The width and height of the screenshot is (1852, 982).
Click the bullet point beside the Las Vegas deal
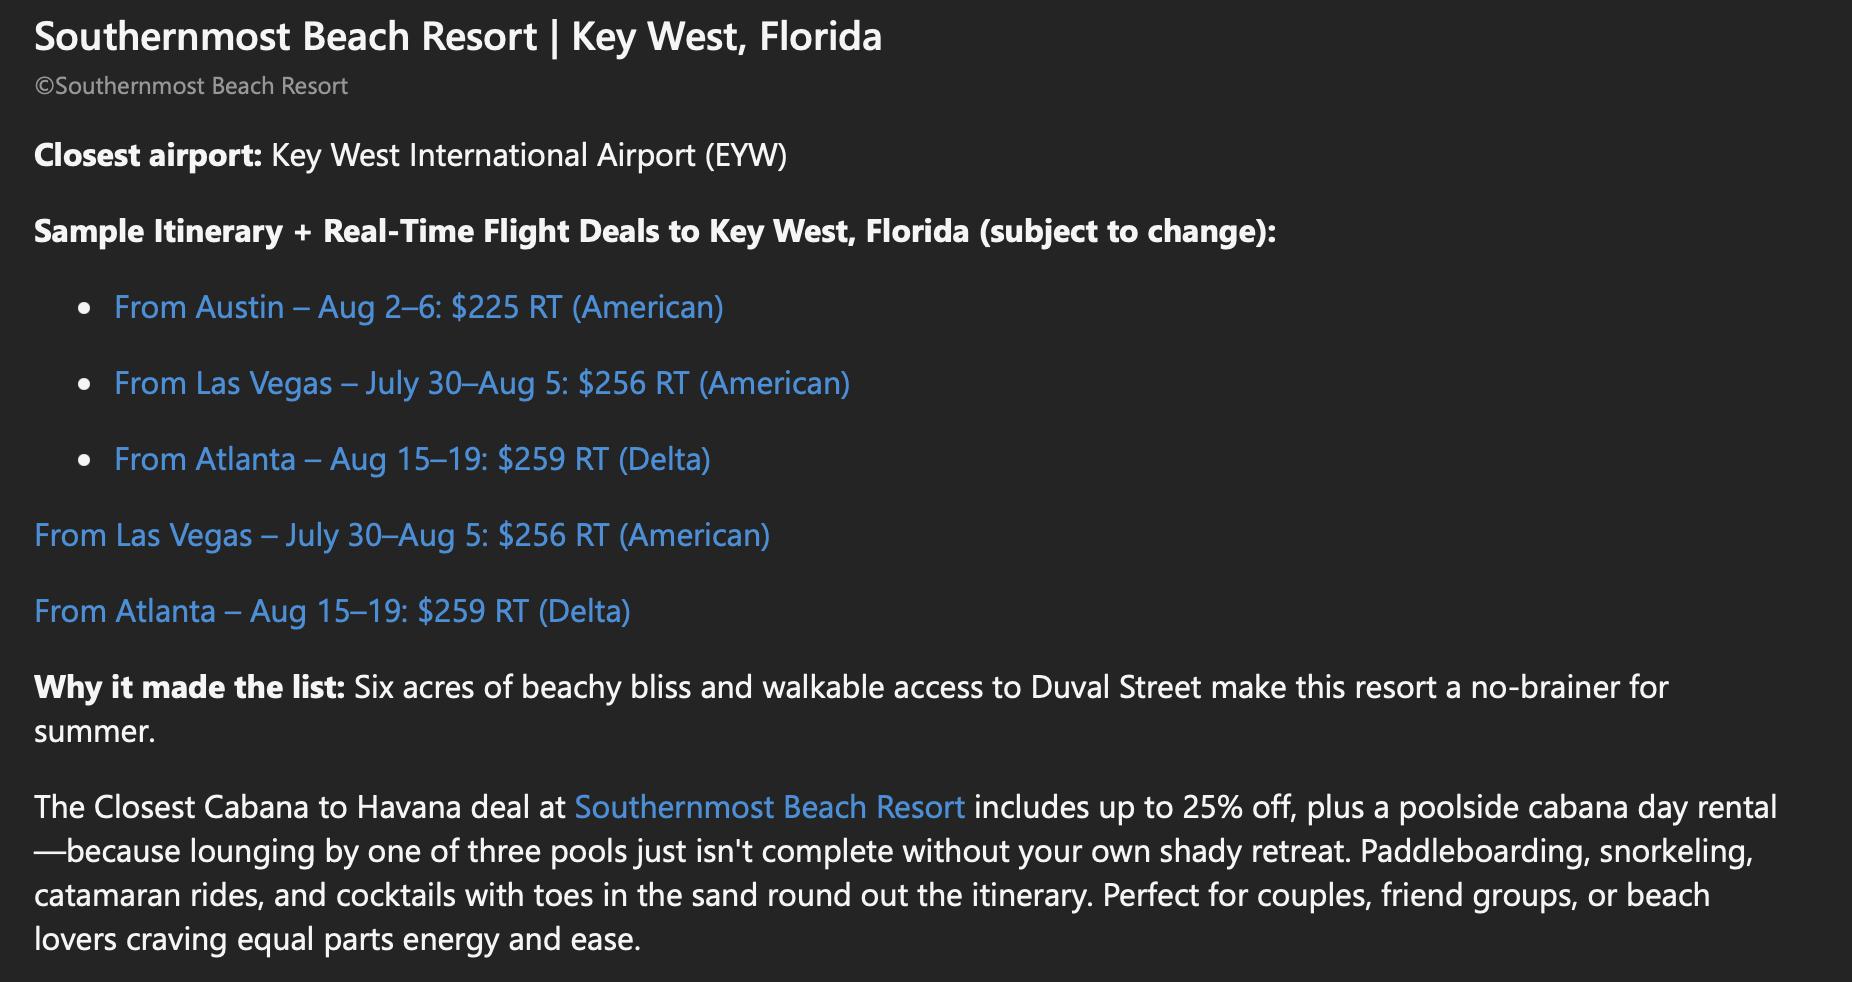tap(85, 384)
